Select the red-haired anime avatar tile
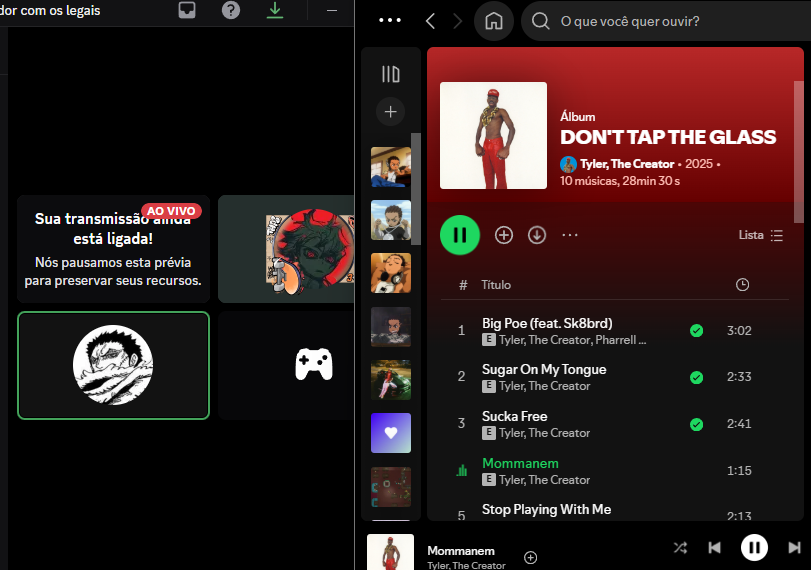The width and height of the screenshot is (811, 570). click(286, 249)
